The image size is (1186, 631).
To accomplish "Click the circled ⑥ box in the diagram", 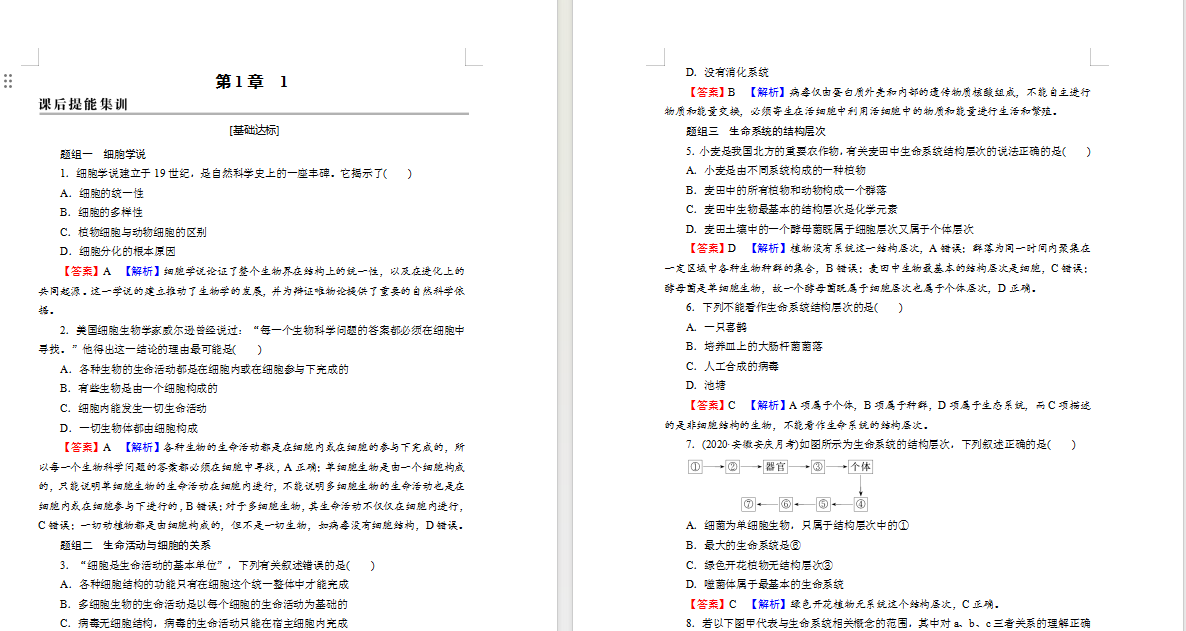I will click(x=785, y=503).
